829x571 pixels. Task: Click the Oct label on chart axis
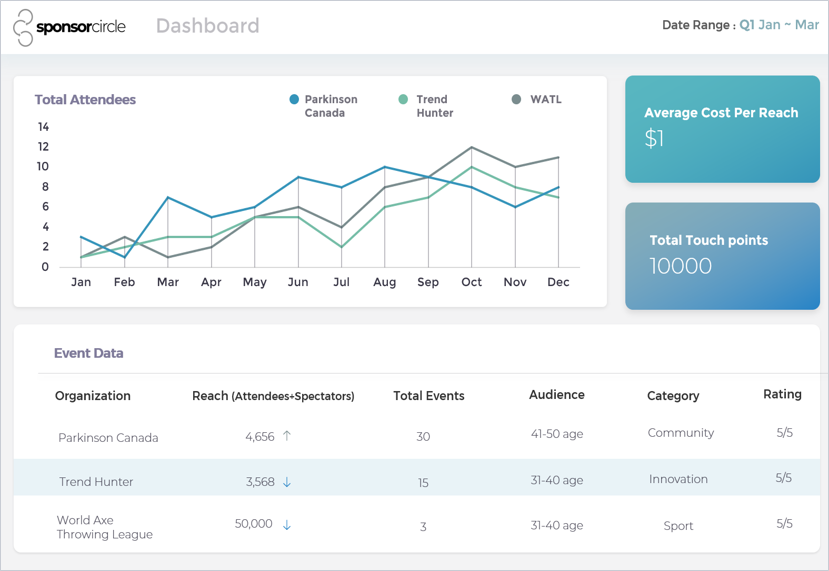point(471,282)
